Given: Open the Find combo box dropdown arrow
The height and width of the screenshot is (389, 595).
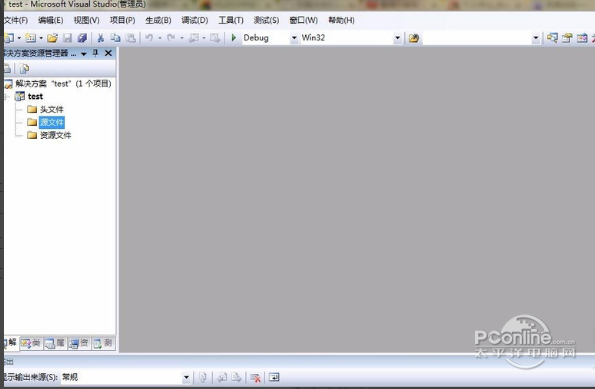Looking at the screenshot, I should pyautogui.click(x=536, y=38).
